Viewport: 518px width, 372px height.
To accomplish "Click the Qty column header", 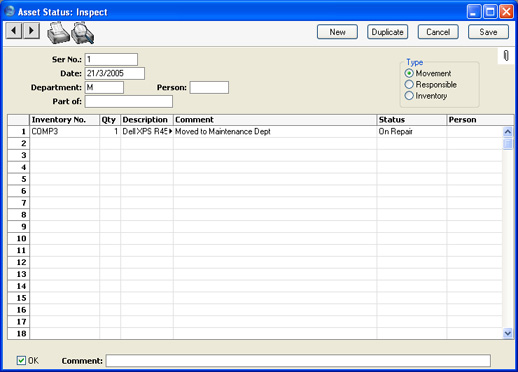I will [x=110, y=120].
